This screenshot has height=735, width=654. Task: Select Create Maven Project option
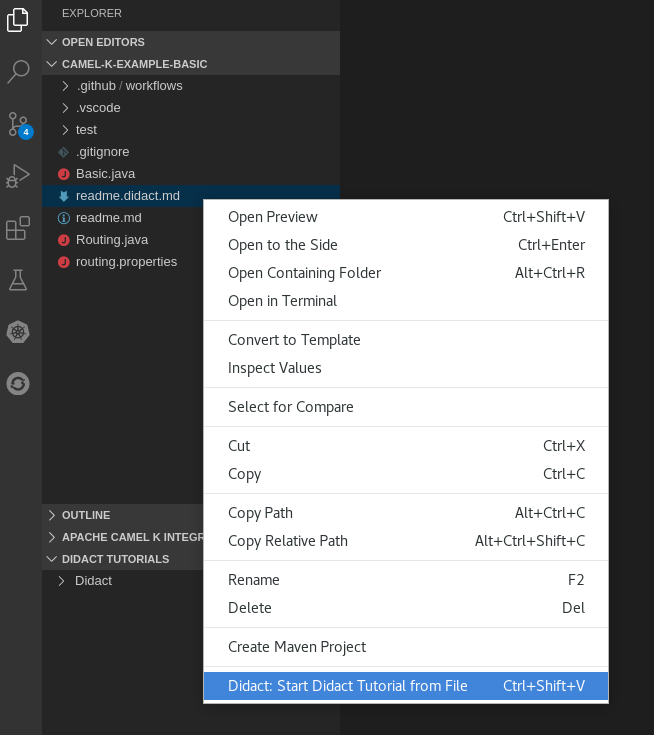(297, 647)
